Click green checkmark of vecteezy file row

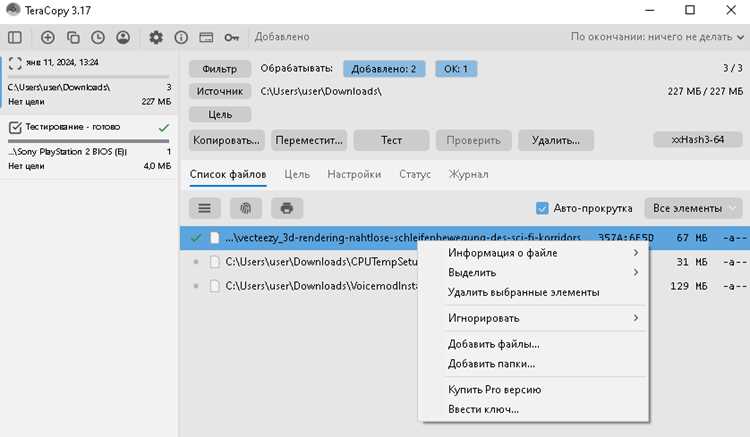pyautogui.click(x=196, y=237)
